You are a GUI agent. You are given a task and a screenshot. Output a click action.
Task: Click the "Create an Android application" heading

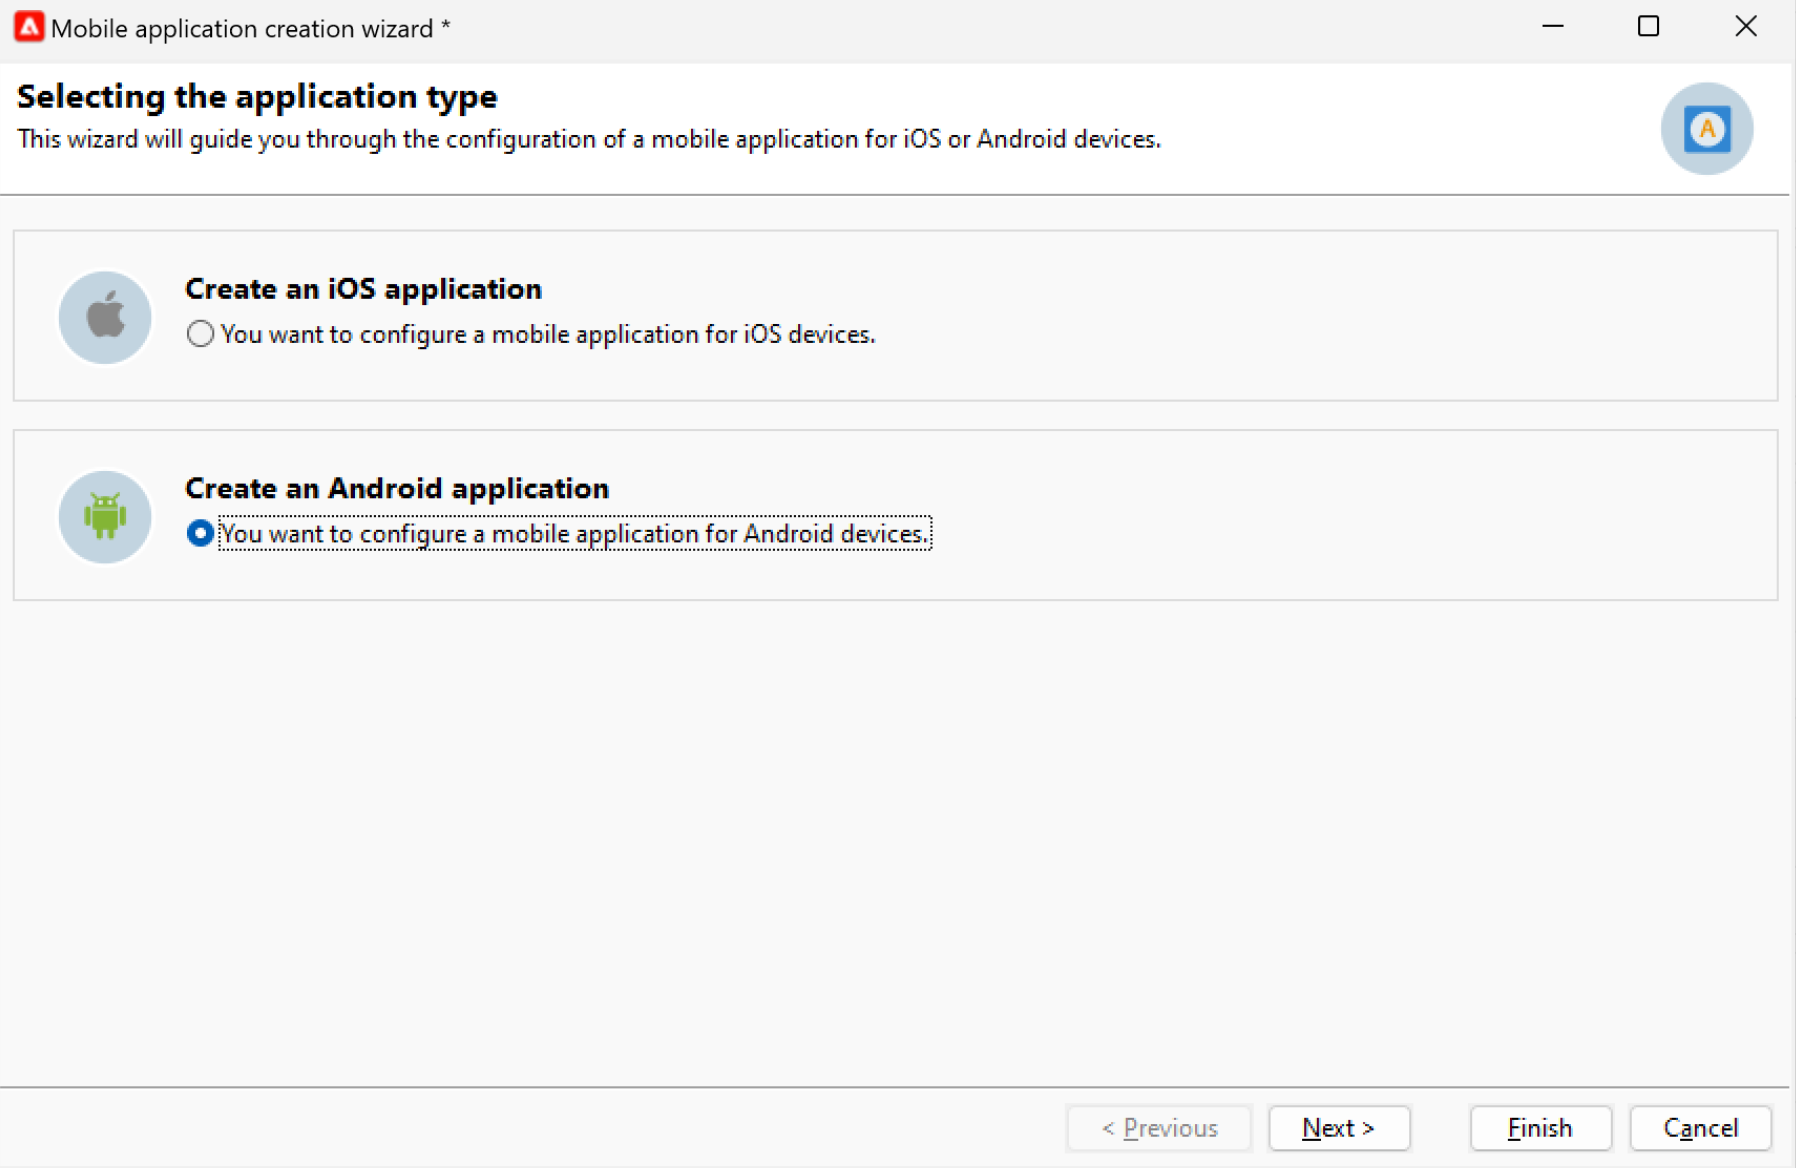[397, 488]
